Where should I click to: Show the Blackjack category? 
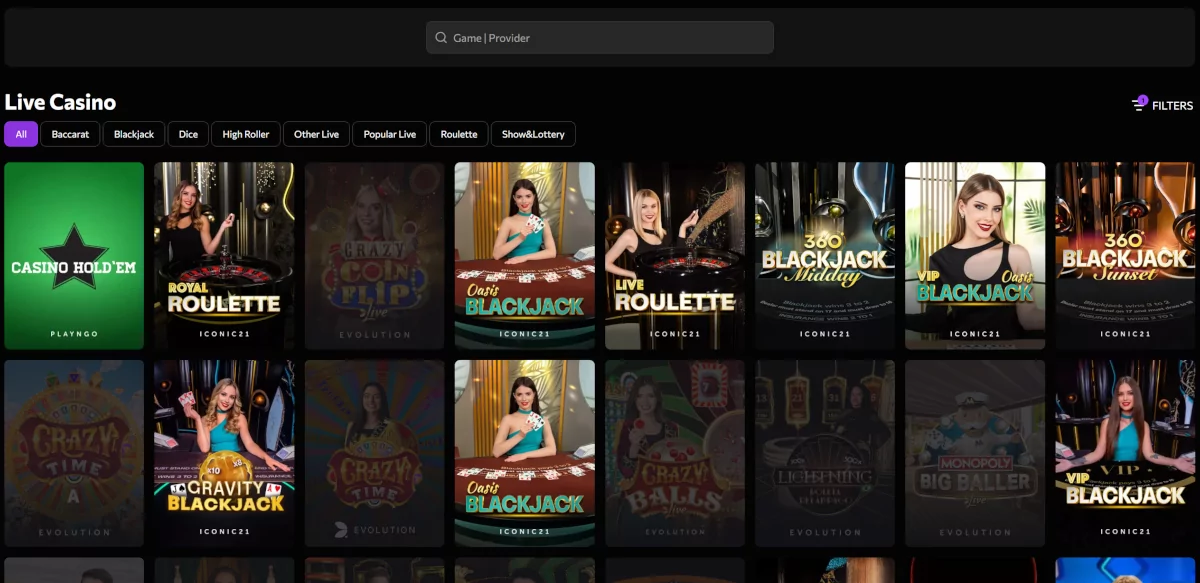134,134
